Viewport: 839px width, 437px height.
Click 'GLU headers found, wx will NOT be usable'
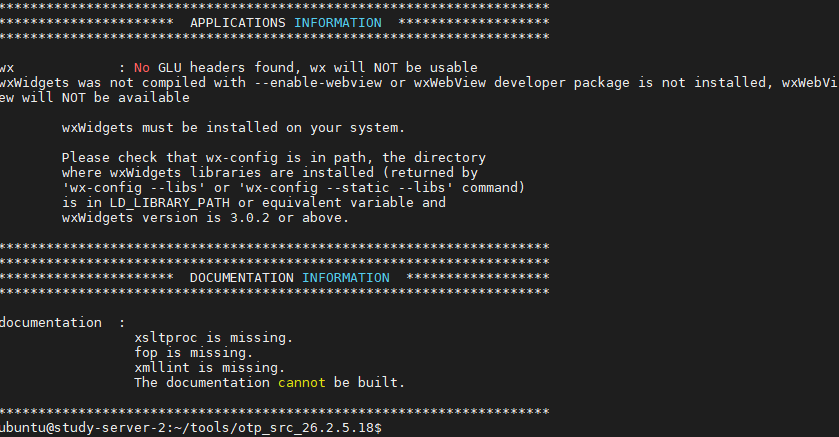318,68
